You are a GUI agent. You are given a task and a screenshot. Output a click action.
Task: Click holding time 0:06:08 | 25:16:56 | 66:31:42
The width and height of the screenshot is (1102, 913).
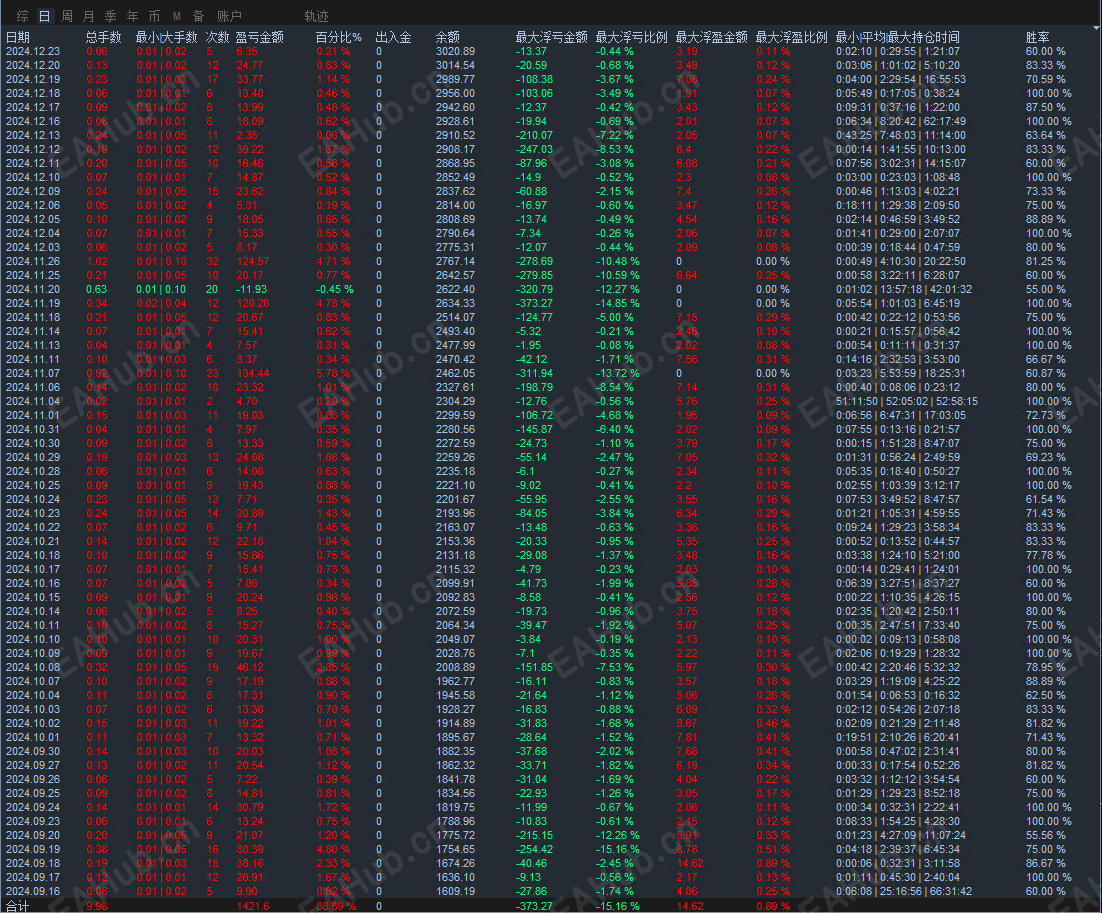click(904, 891)
